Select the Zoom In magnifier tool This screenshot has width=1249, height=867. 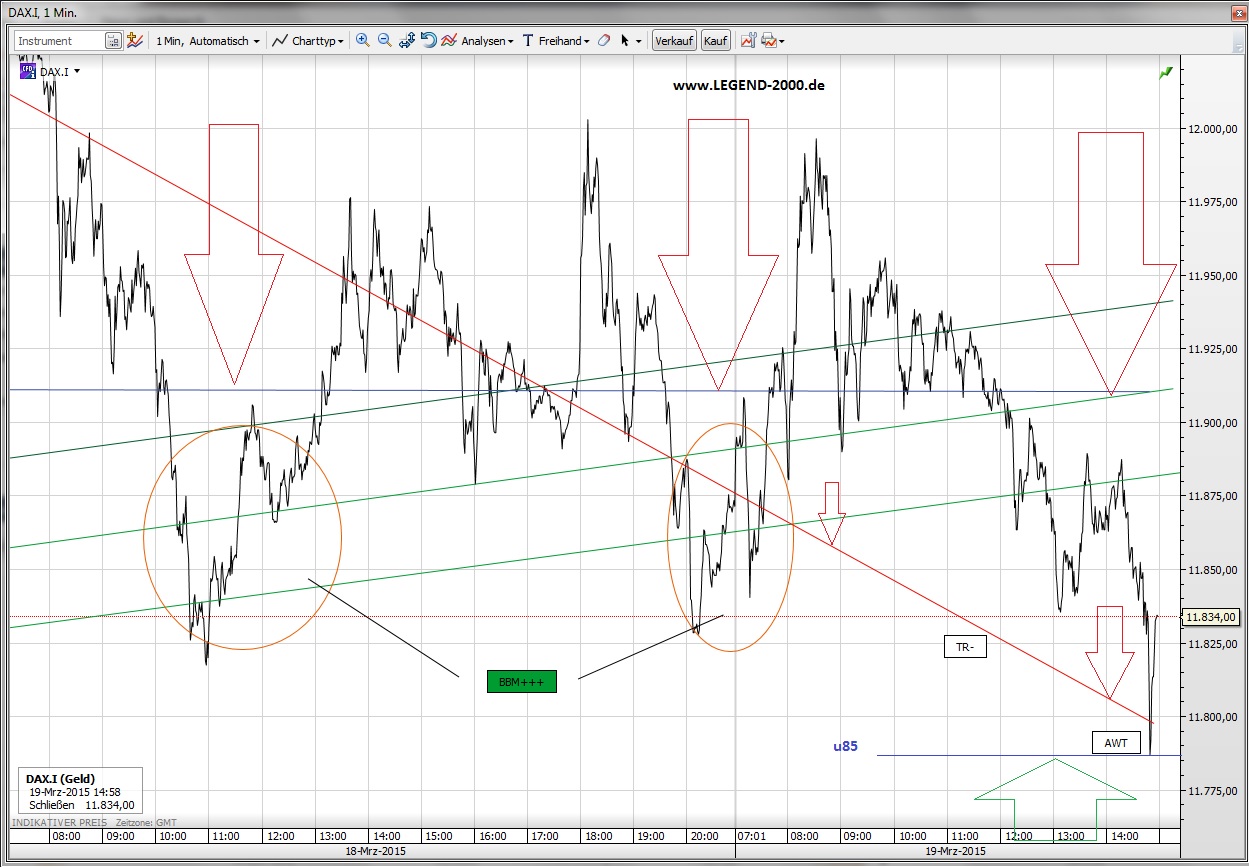pyautogui.click(x=362, y=40)
